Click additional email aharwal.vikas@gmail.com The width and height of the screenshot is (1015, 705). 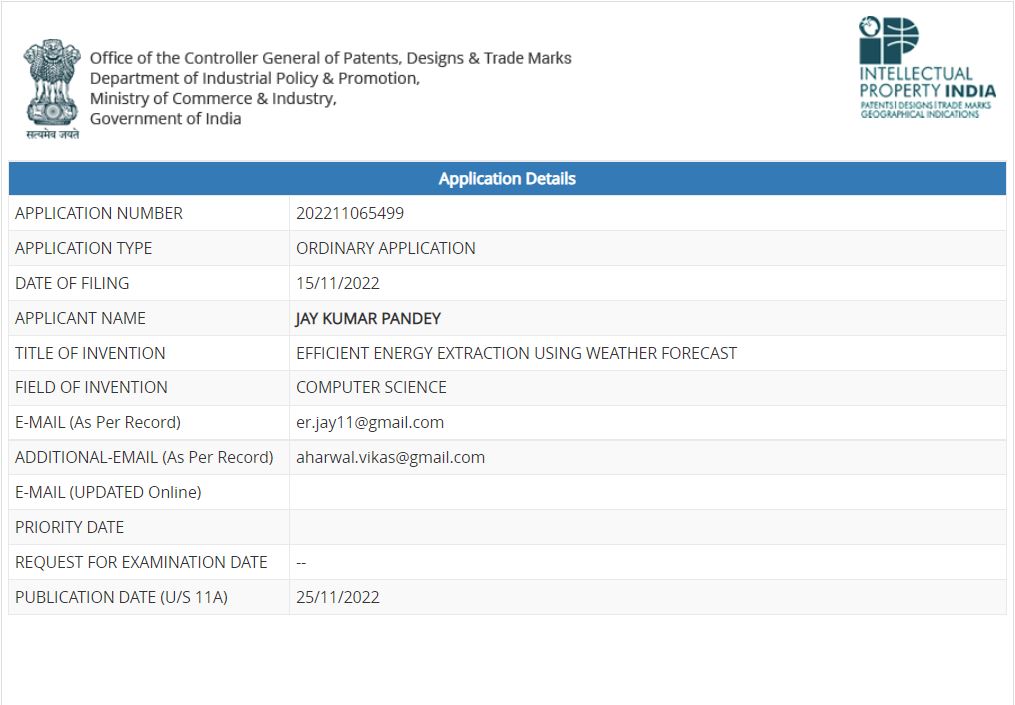click(x=390, y=457)
